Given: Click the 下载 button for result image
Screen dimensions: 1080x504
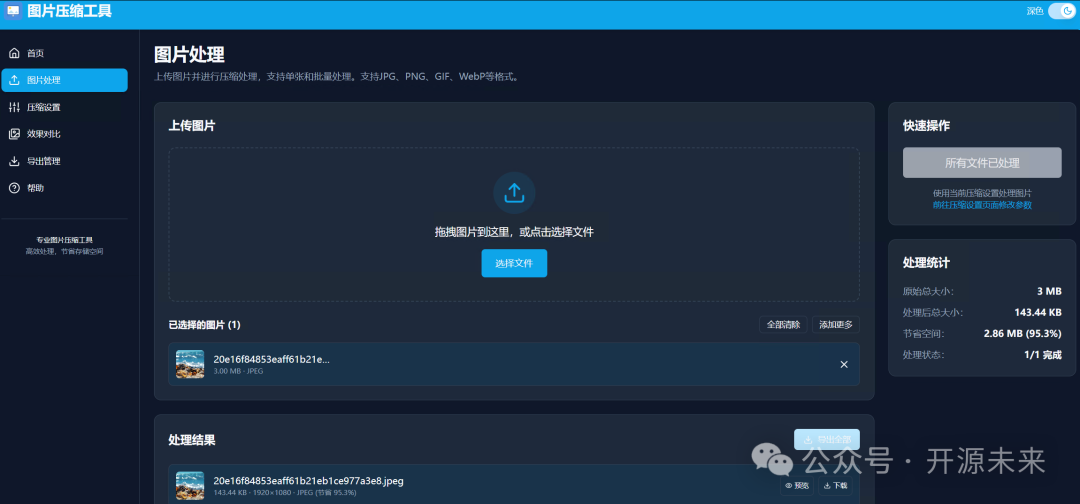Looking at the screenshot, I should pos(835,485).
